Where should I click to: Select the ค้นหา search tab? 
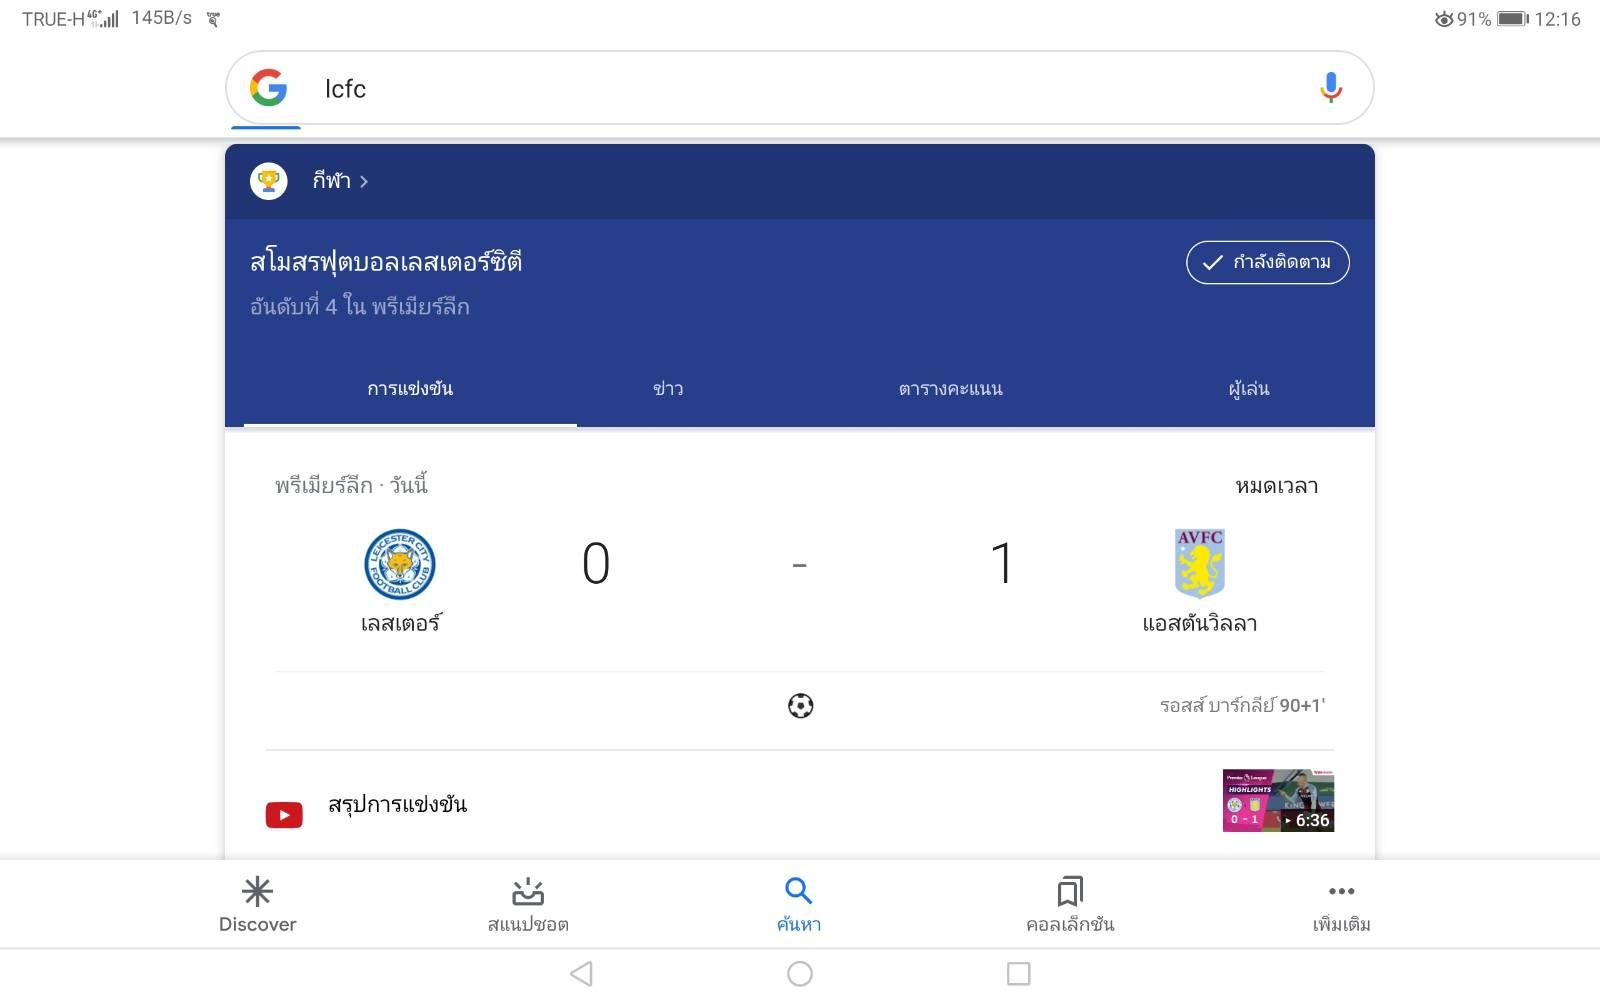[798, 904]
